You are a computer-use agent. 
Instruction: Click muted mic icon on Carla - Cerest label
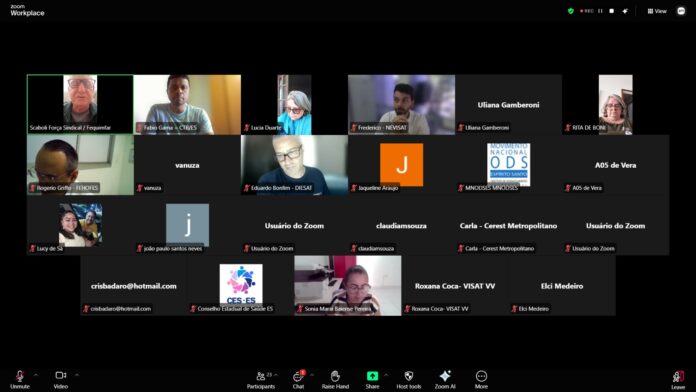pyautogui.click(x=461, y=248)
